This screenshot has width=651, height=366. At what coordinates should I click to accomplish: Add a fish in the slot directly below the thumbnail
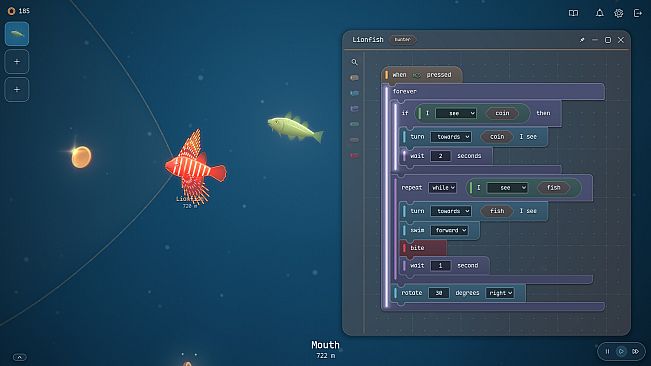[17, 61]
